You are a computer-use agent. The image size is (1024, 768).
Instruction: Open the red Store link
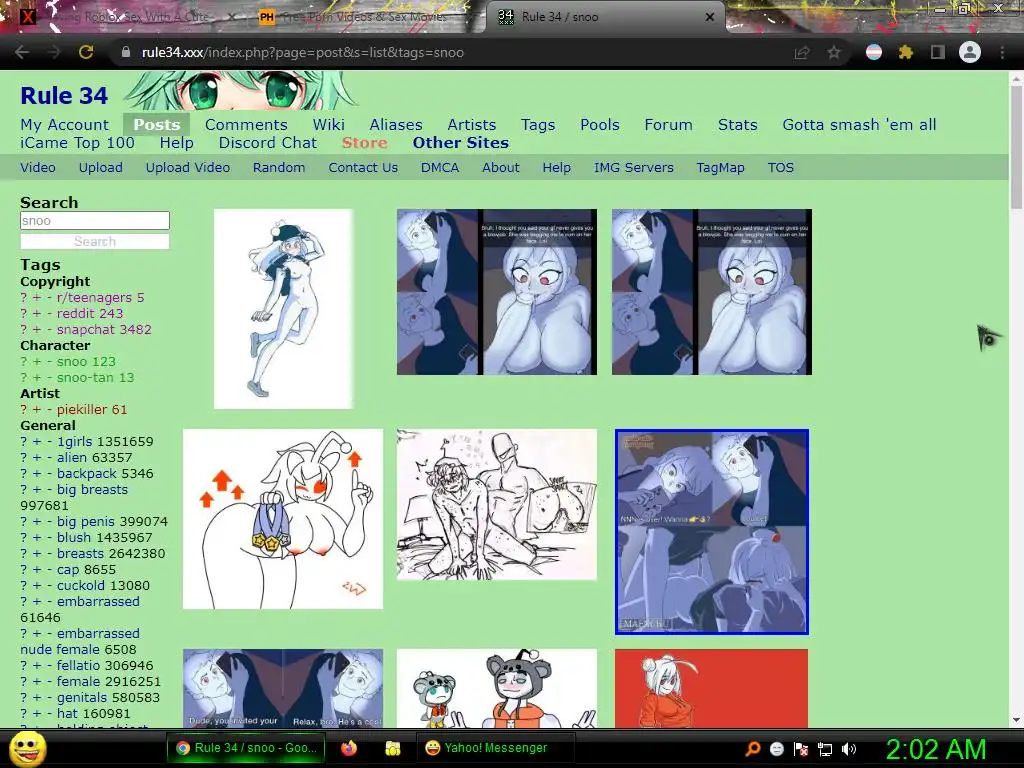coord(364,143)
